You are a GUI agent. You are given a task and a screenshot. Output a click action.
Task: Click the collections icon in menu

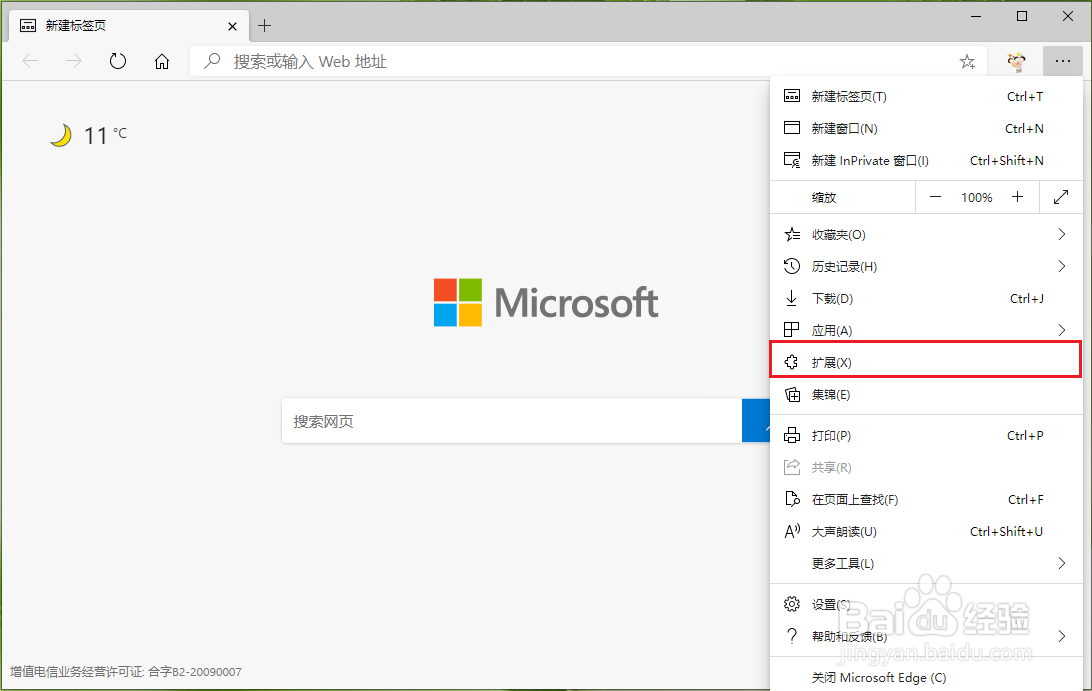click(793, 394)
